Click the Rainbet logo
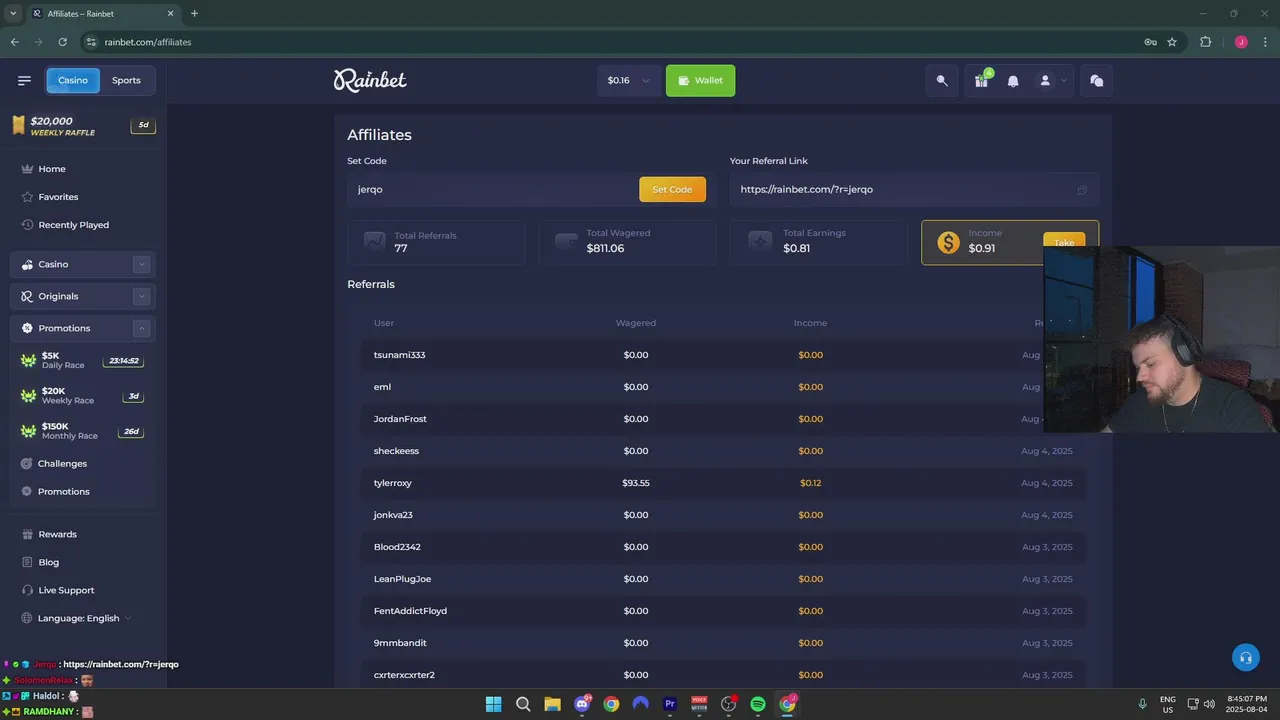 pos(370,80)
